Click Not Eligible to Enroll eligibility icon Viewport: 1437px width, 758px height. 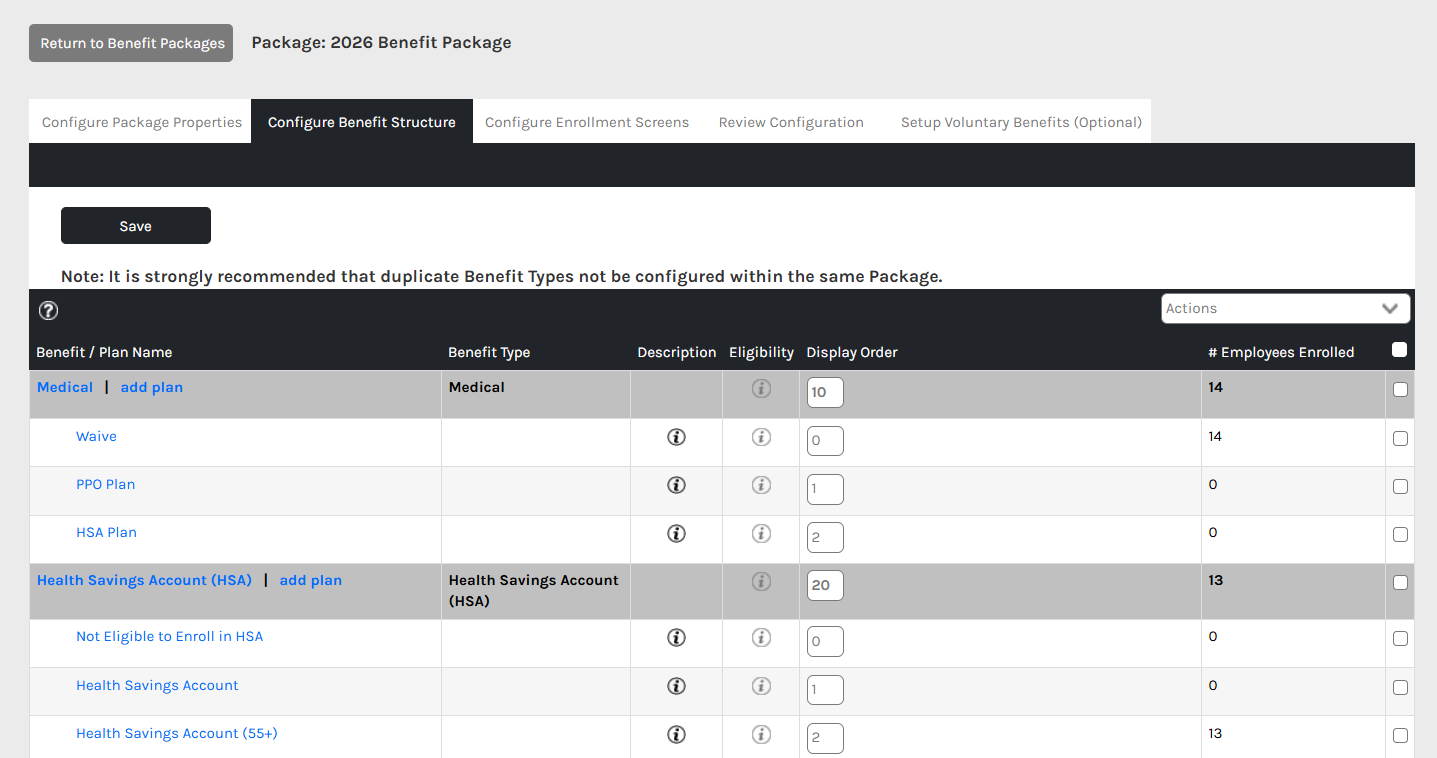pyautogui.click(x=761, y=637)
